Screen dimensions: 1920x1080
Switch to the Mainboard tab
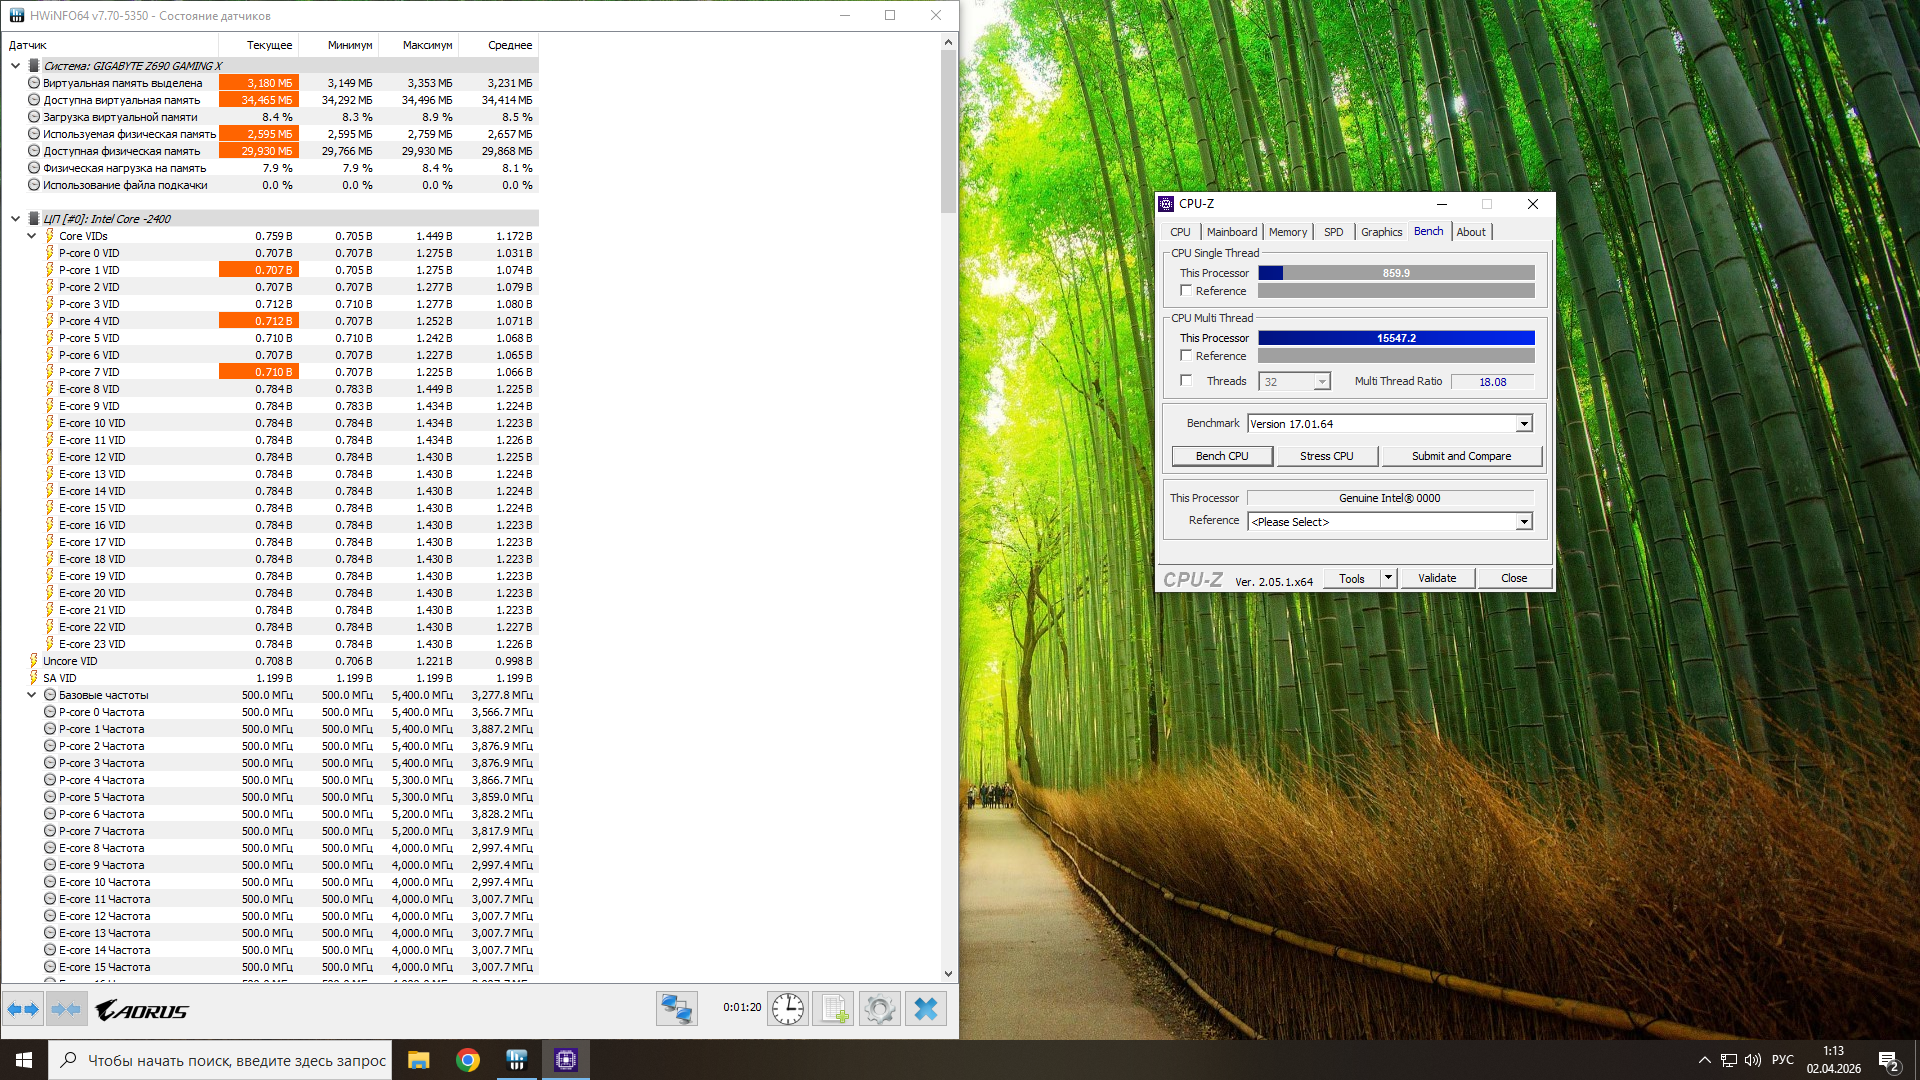(1231, 232)
